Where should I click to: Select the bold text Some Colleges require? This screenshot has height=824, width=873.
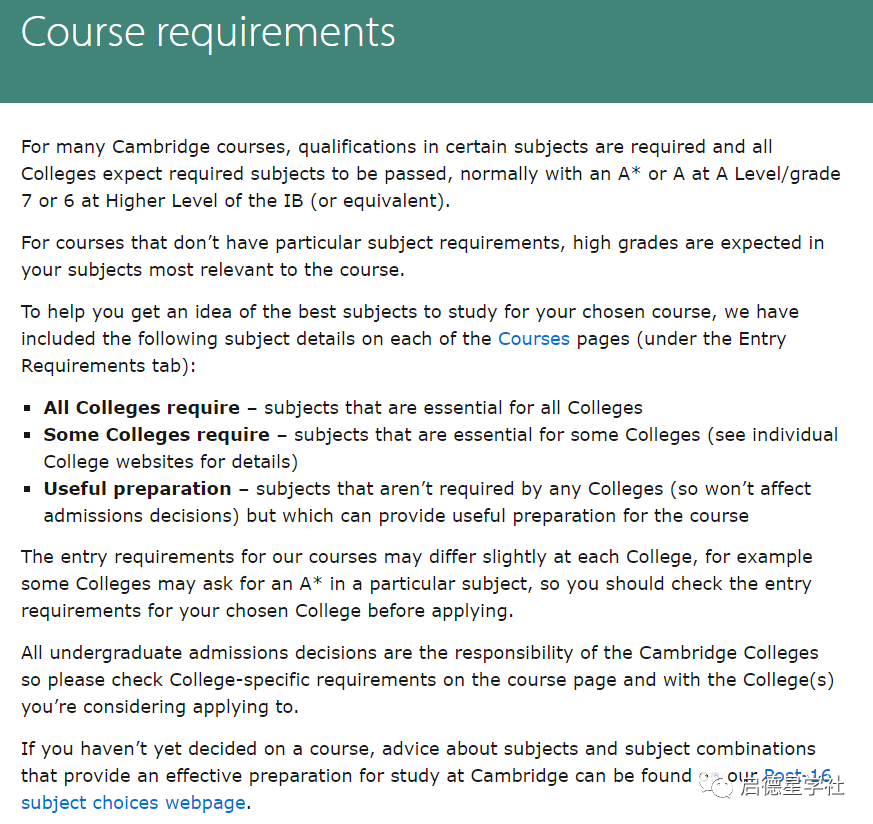click(157, 434)
